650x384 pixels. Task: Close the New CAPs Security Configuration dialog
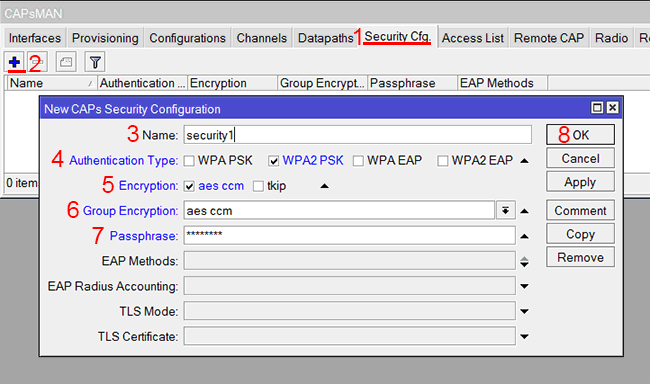pyautogui.click(x=612, y=108)
